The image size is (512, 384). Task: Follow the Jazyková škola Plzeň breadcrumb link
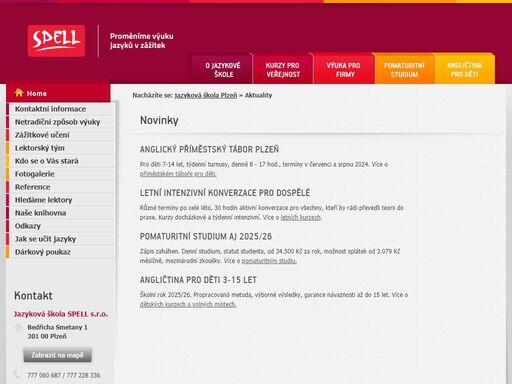206,95
